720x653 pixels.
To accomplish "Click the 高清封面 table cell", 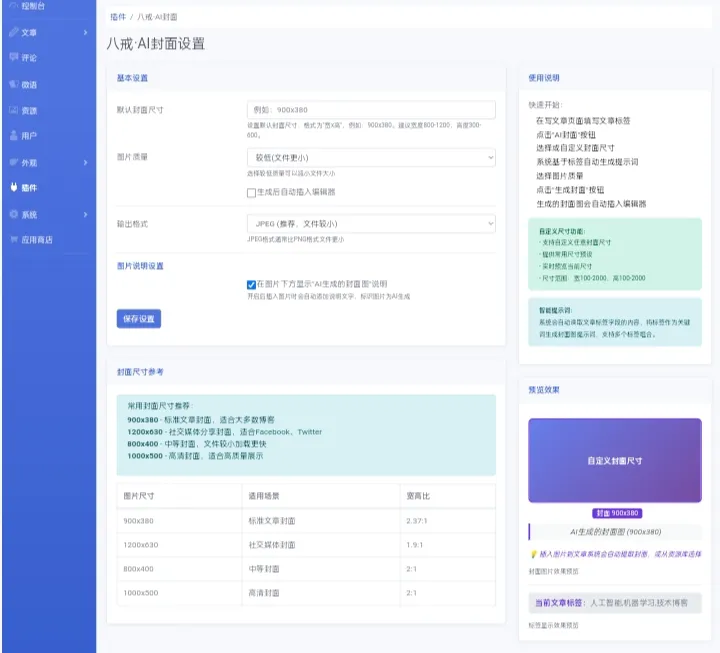I will (264, 593).
